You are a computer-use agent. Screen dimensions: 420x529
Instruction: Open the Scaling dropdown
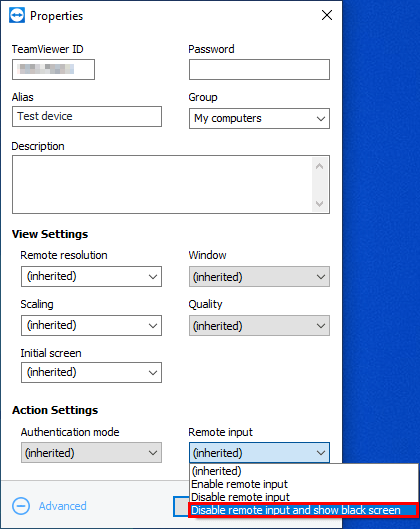91,326
